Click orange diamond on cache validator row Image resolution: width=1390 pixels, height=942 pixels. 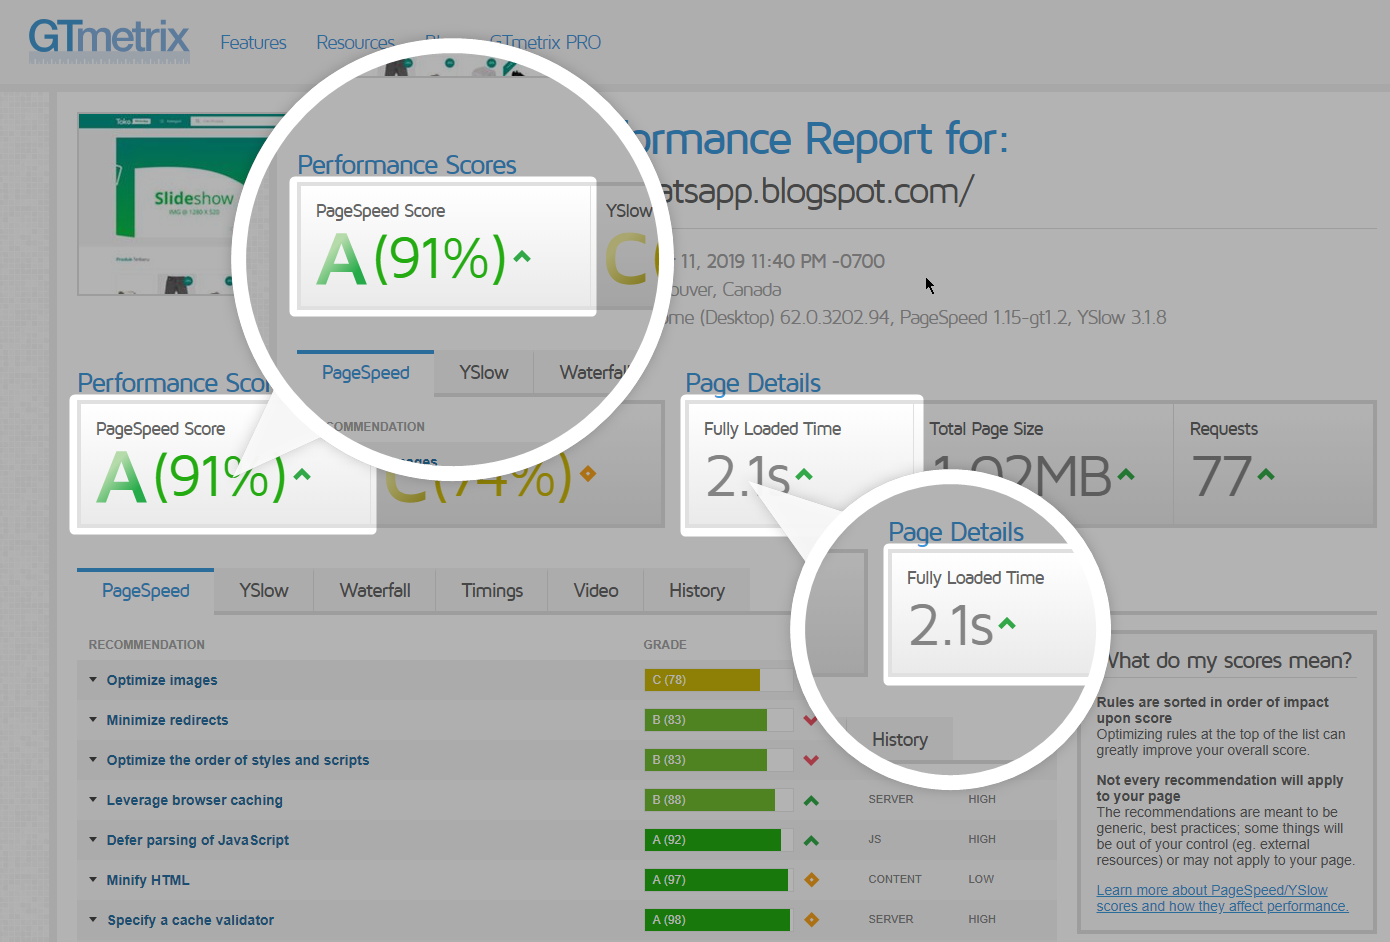click(x=812, y=920)
